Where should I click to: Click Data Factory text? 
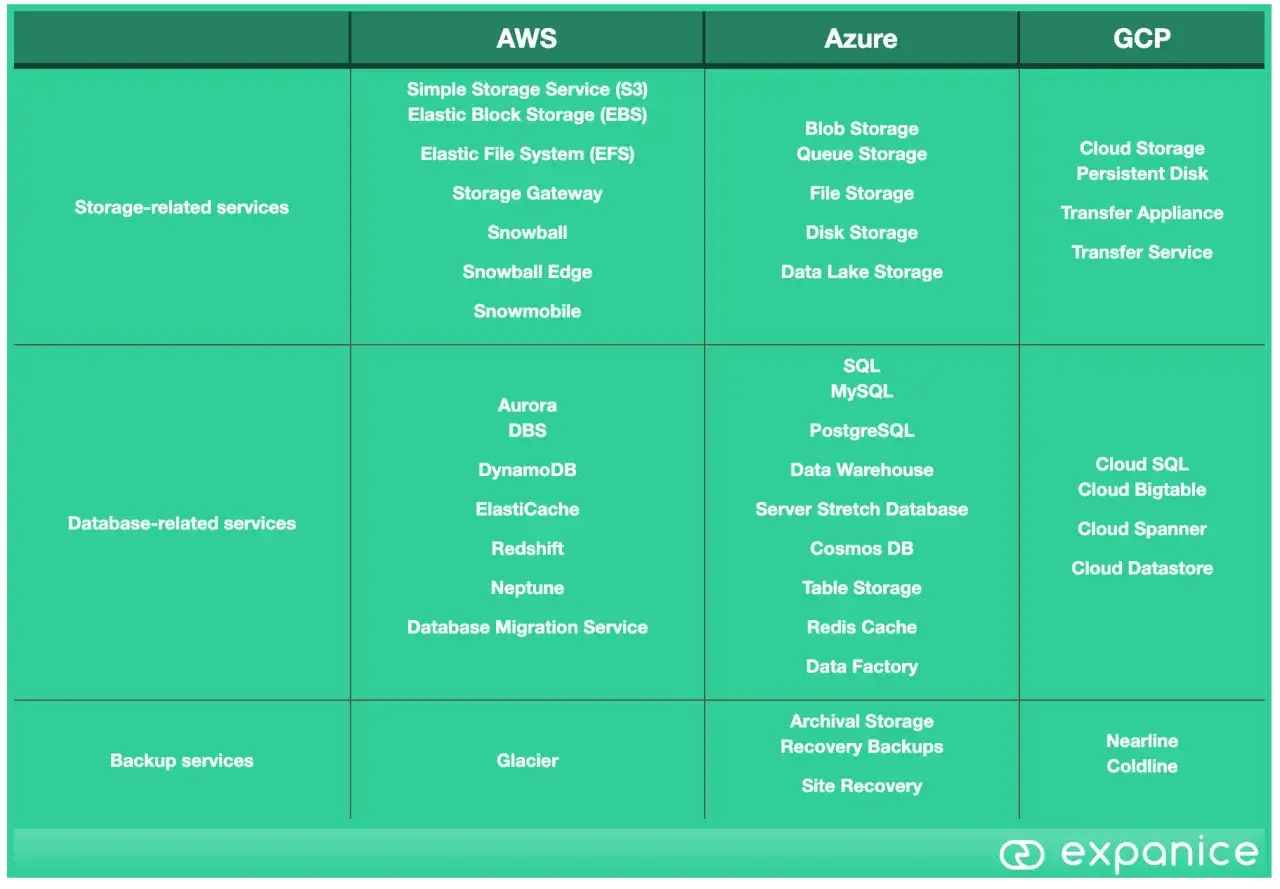[861, 666]
